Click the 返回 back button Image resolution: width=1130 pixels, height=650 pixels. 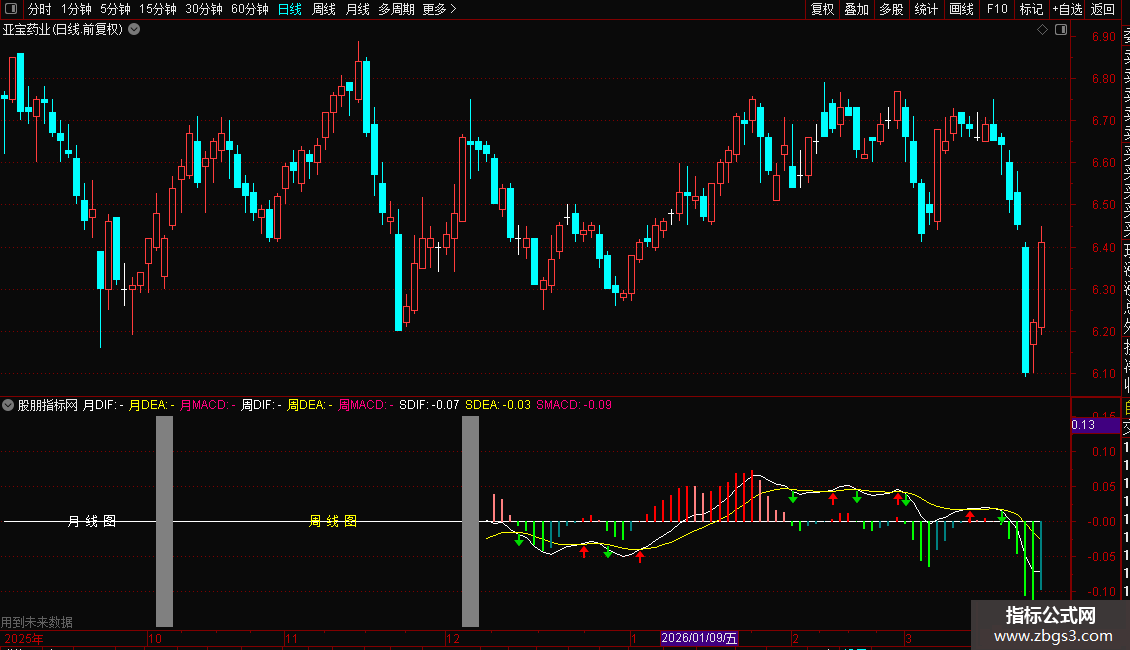point(1103,9)
